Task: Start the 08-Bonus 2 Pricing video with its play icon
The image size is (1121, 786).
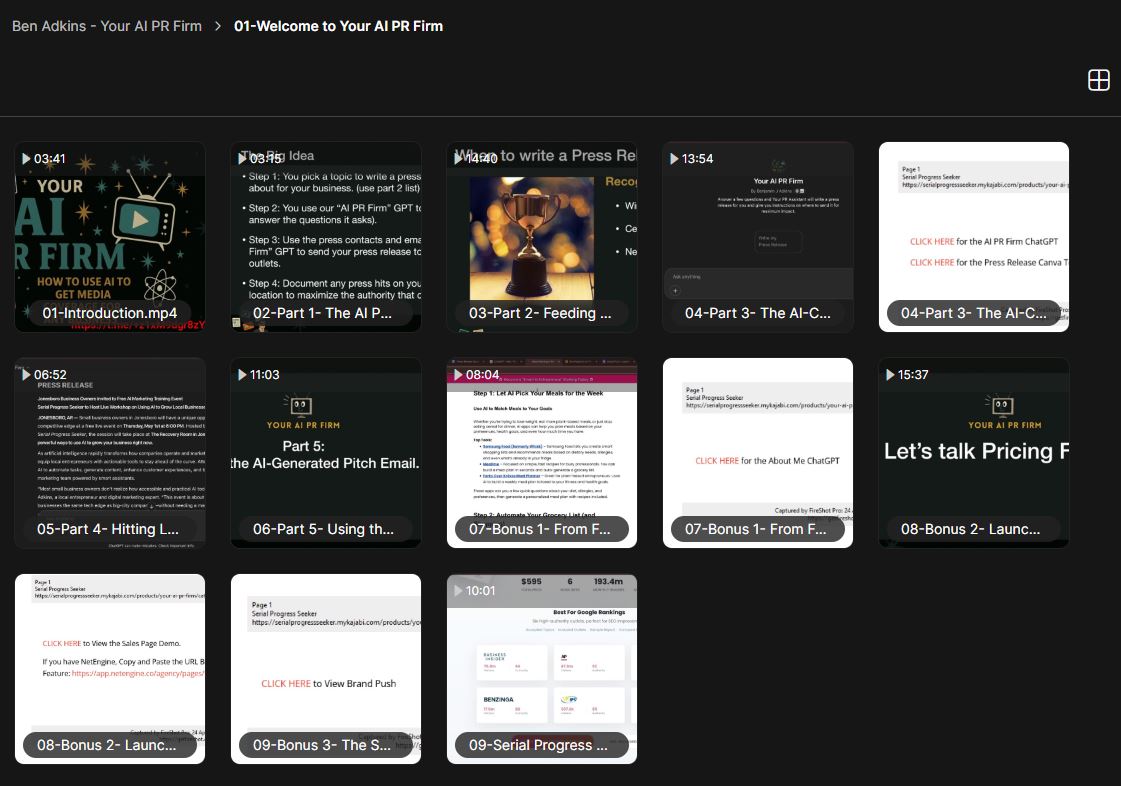Action: click(890, 374)
